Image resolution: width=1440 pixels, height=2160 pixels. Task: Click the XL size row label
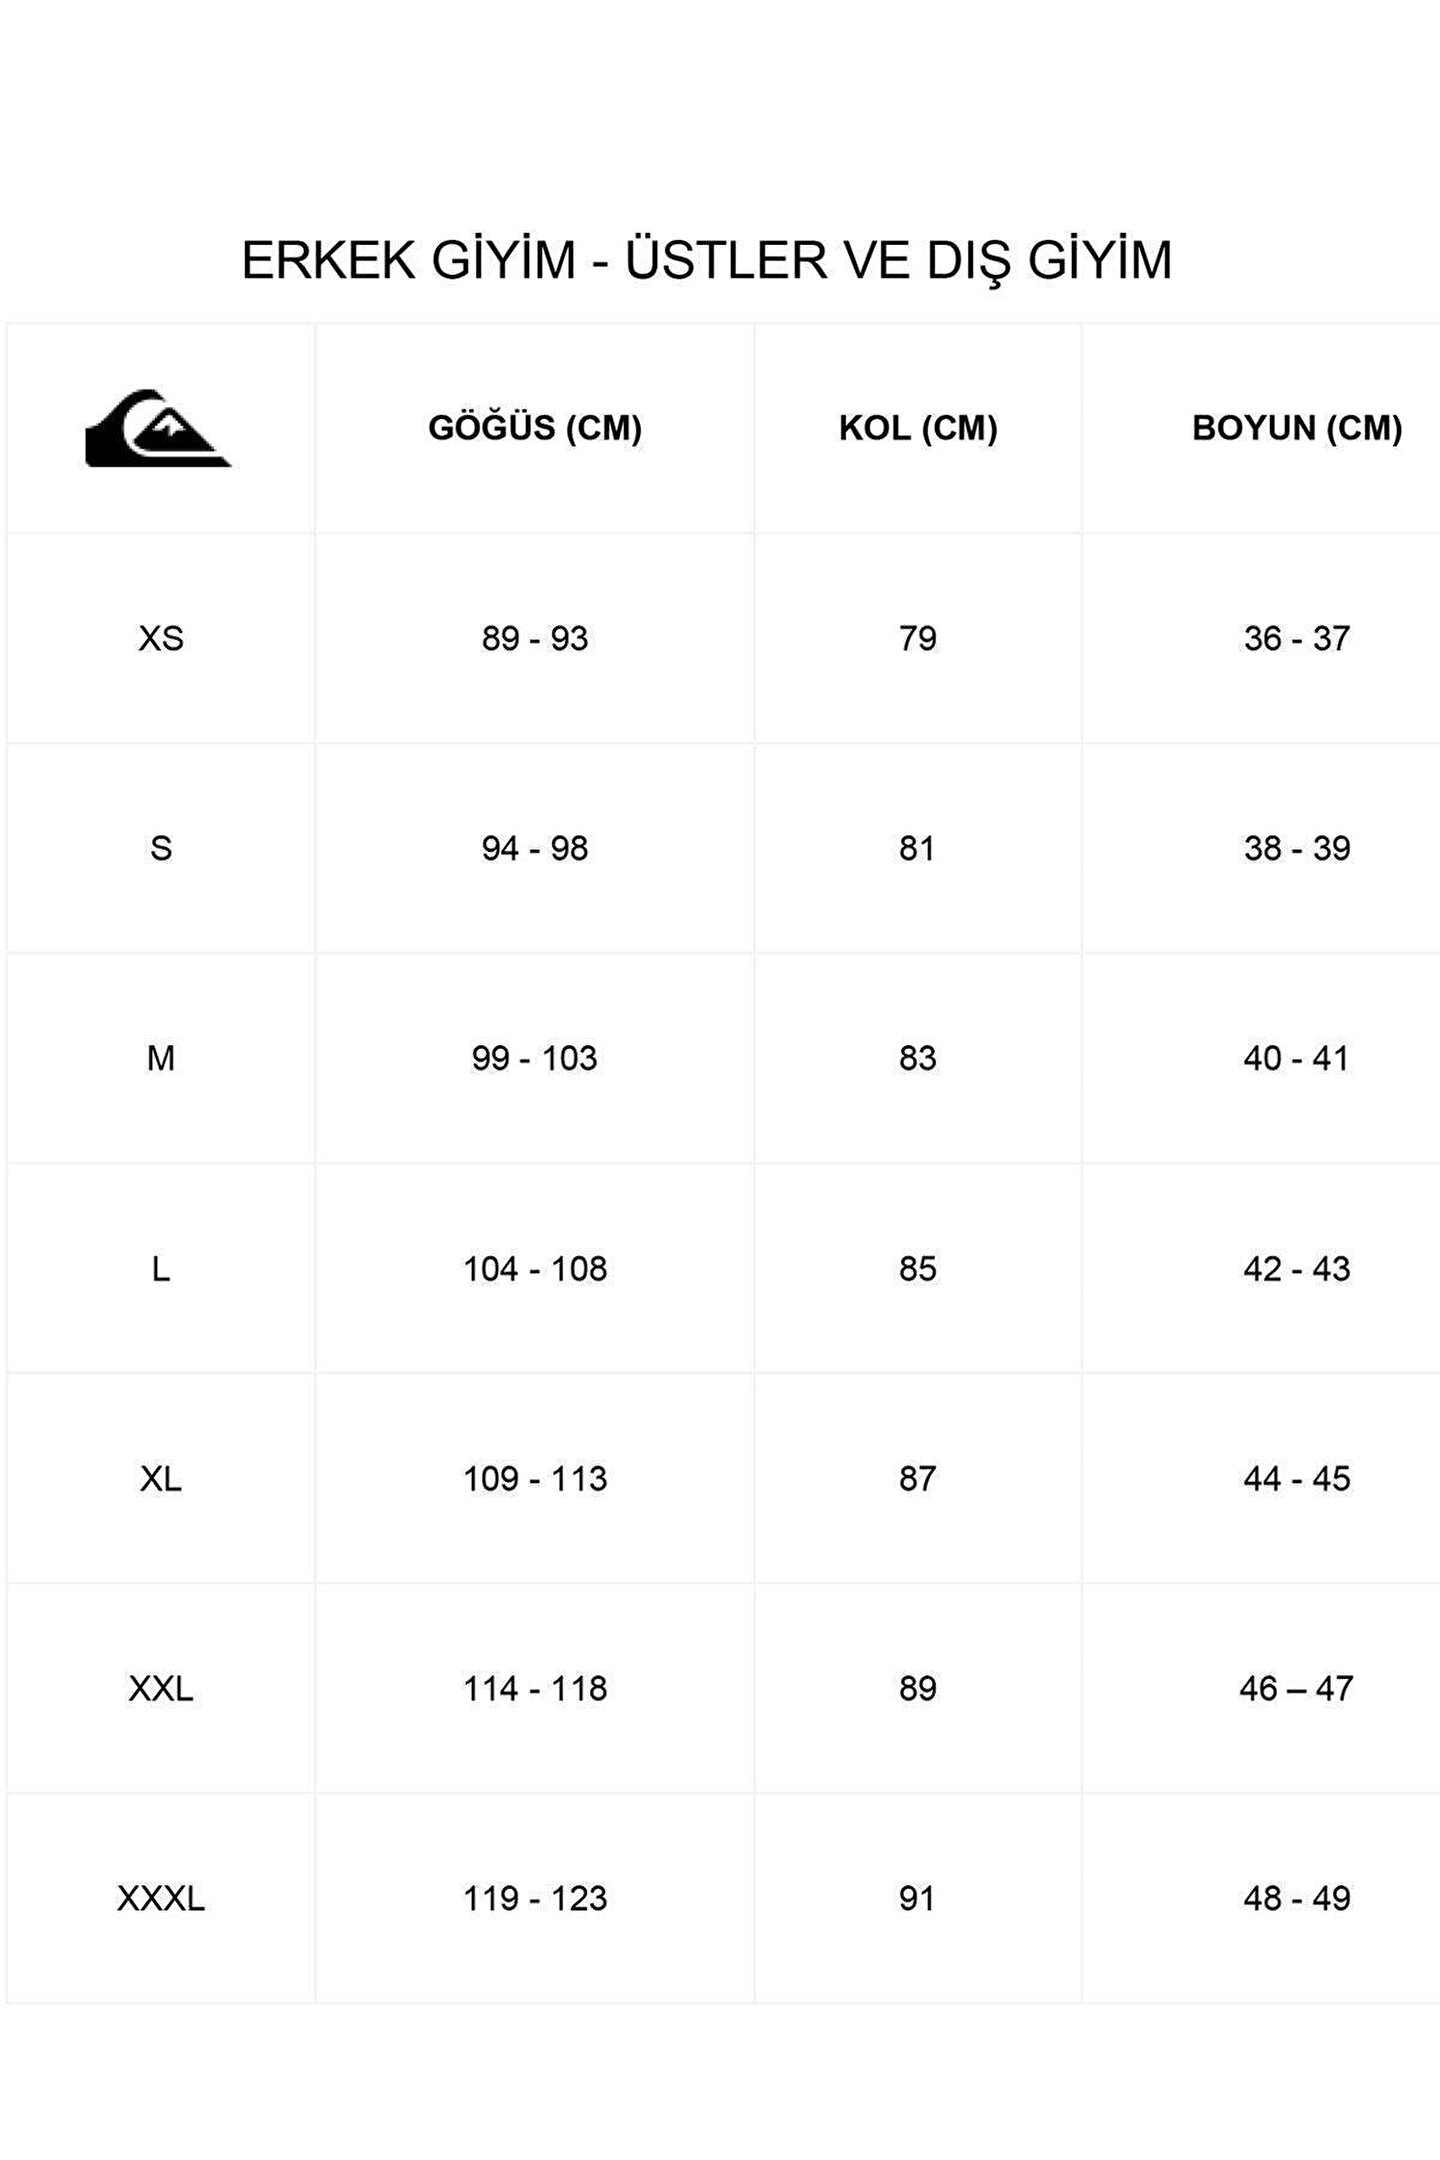point(161,1479)
